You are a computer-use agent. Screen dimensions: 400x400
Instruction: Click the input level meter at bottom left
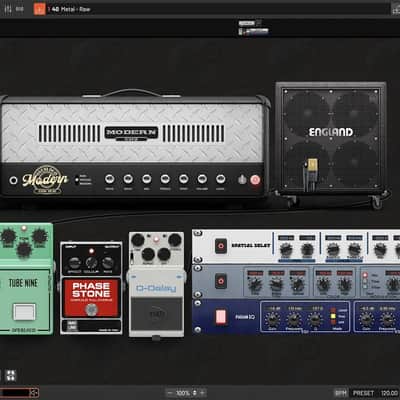point(19,393)
